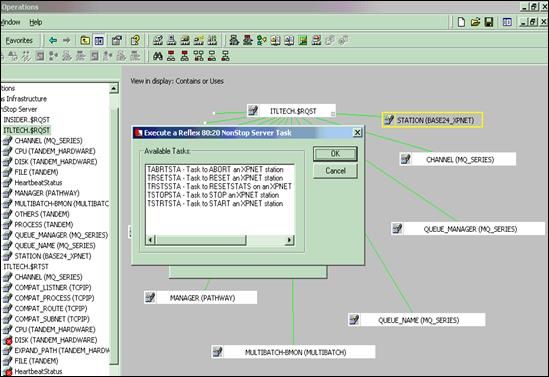Screen dimensions: 549x377
Task: Click the MULTIBATCH-BMON (MULTIBATCH) diagram node
Action: pos(293,352)
